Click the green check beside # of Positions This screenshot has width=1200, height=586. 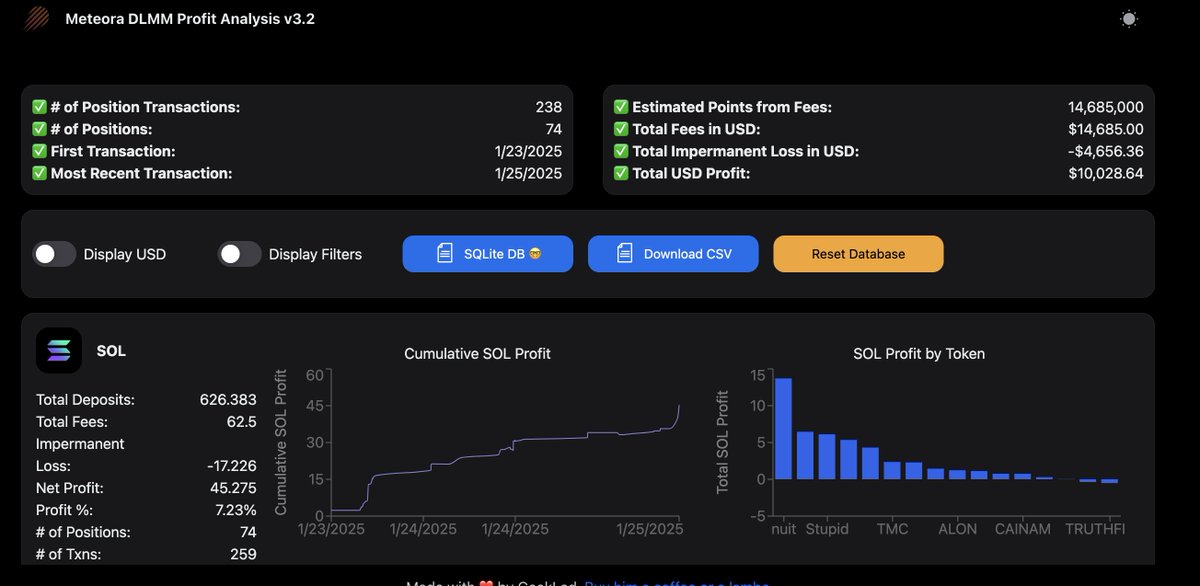39,129
